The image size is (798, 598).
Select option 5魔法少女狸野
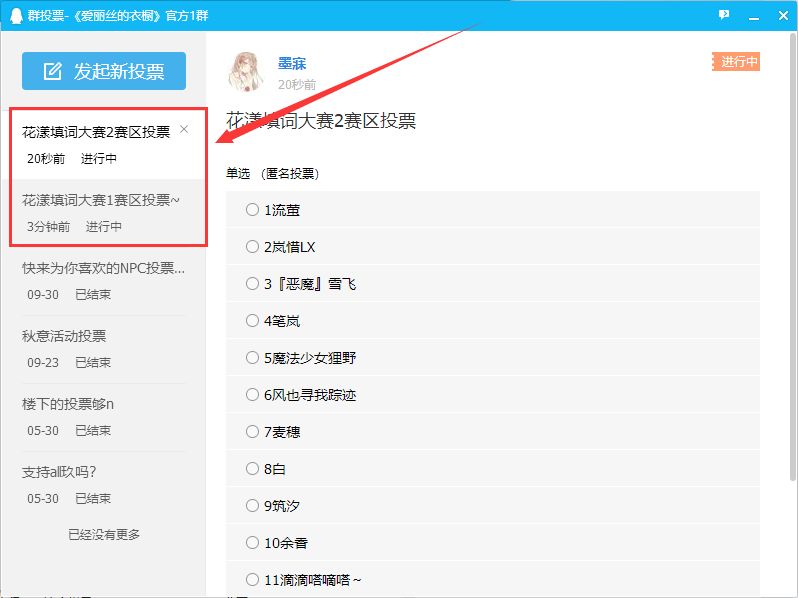[493, 358]
